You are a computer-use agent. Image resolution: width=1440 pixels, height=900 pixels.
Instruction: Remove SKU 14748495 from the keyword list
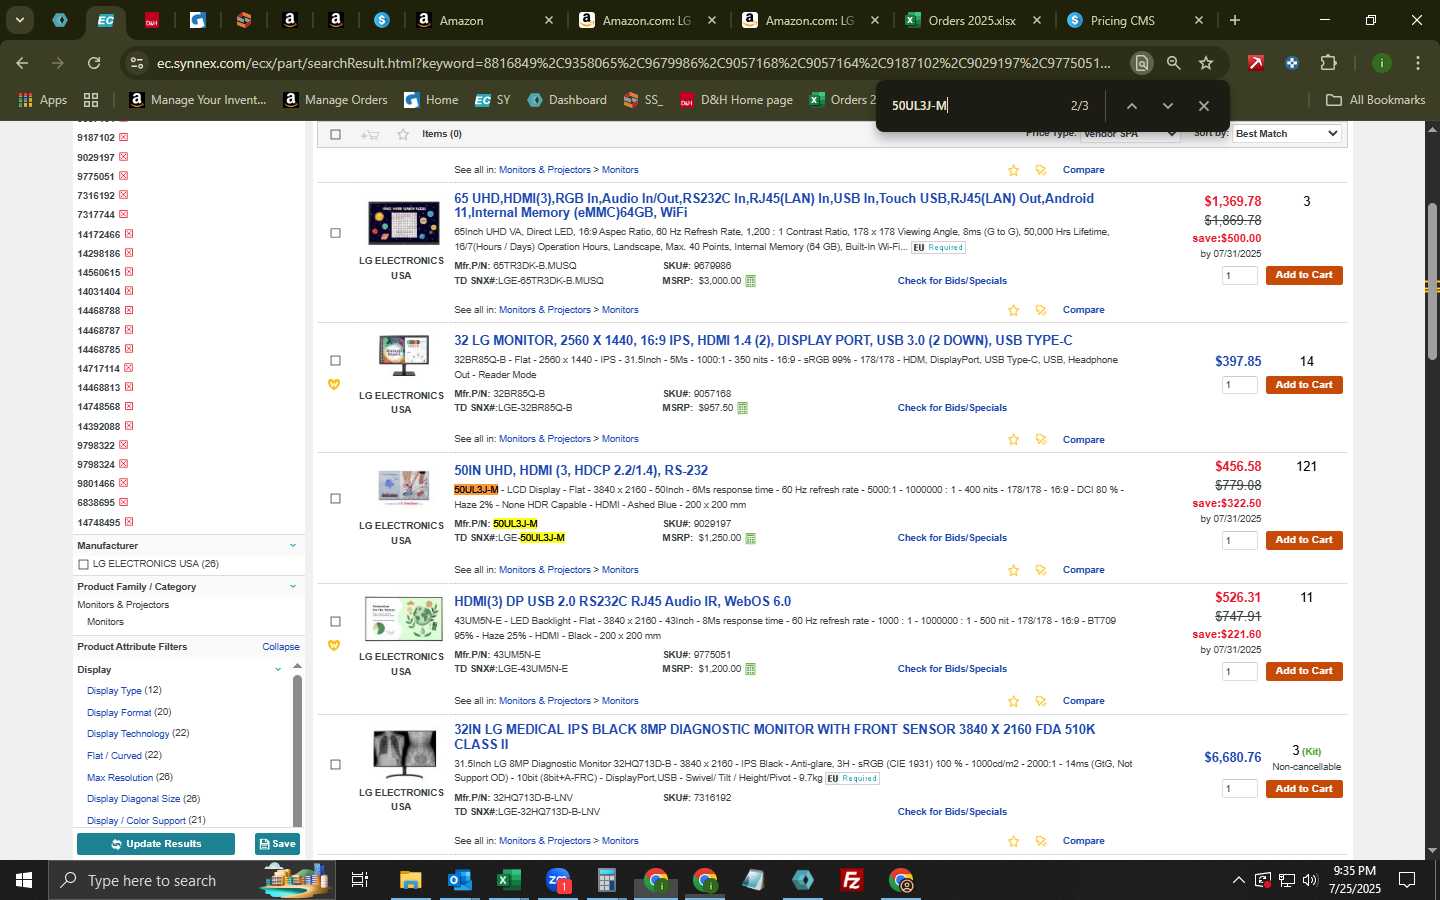129,522
